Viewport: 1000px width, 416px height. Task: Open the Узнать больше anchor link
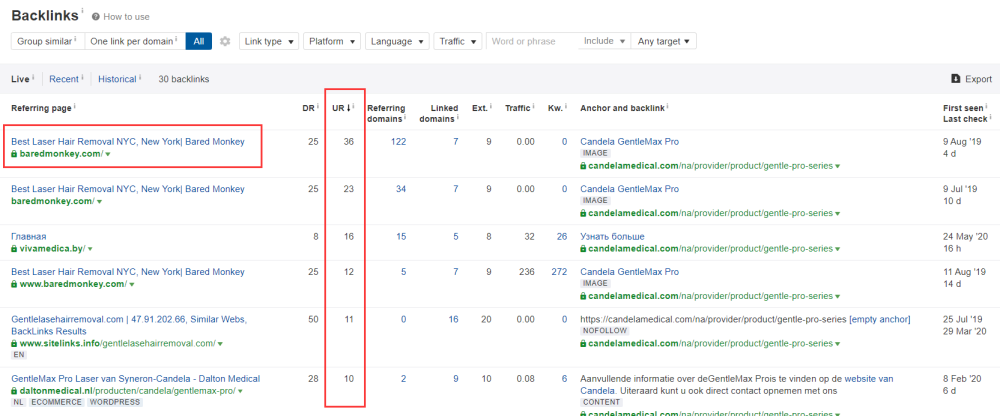pos(612,237)
